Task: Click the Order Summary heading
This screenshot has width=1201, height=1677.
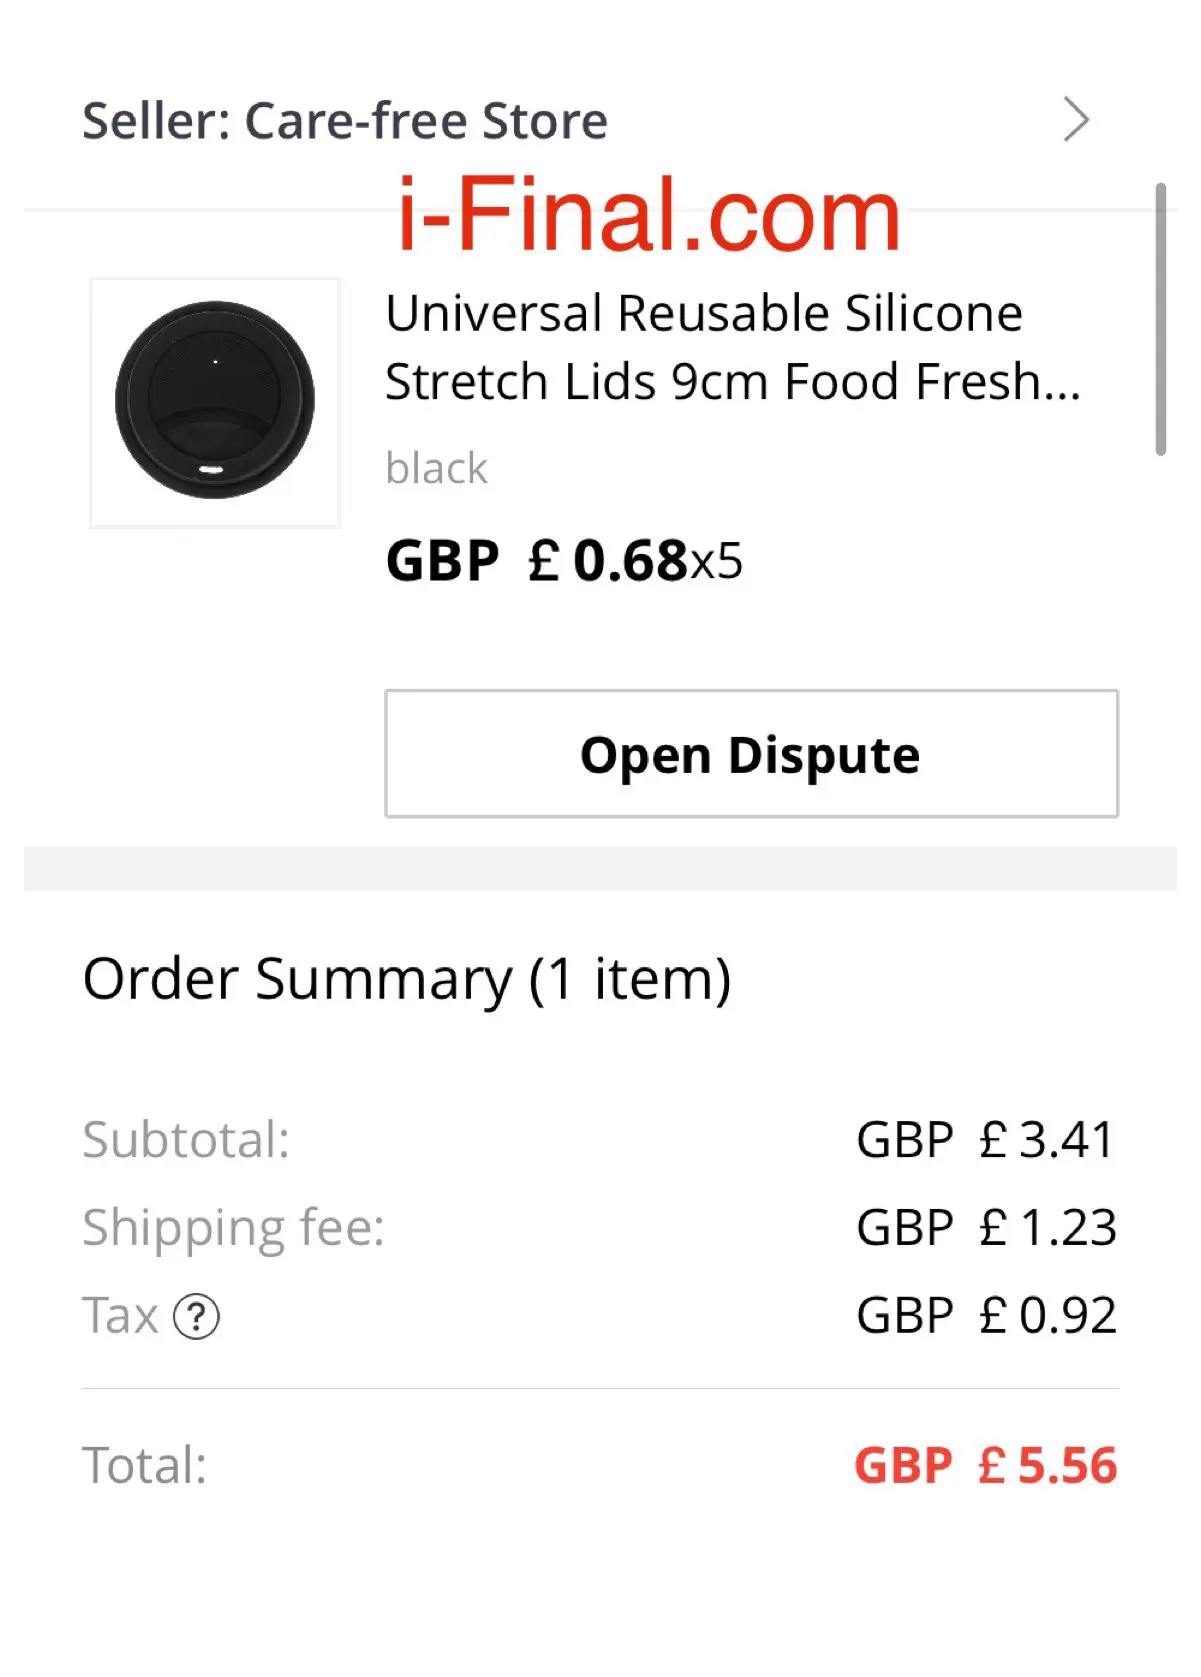Action: click(x=407, y=978)
